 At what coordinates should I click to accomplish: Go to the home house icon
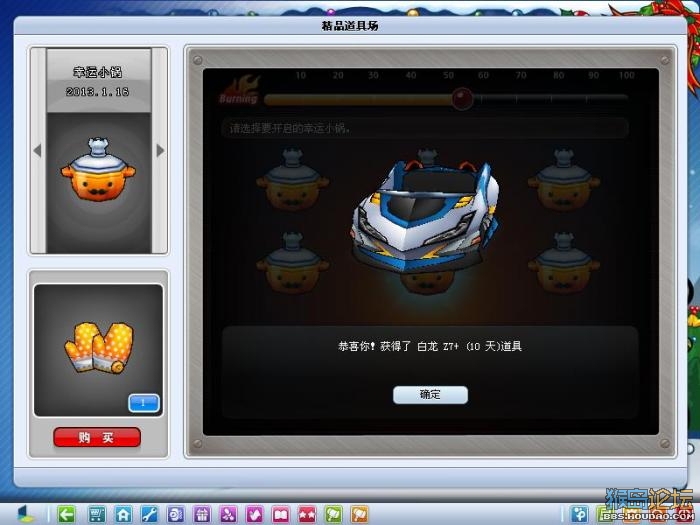click(123, 515)
